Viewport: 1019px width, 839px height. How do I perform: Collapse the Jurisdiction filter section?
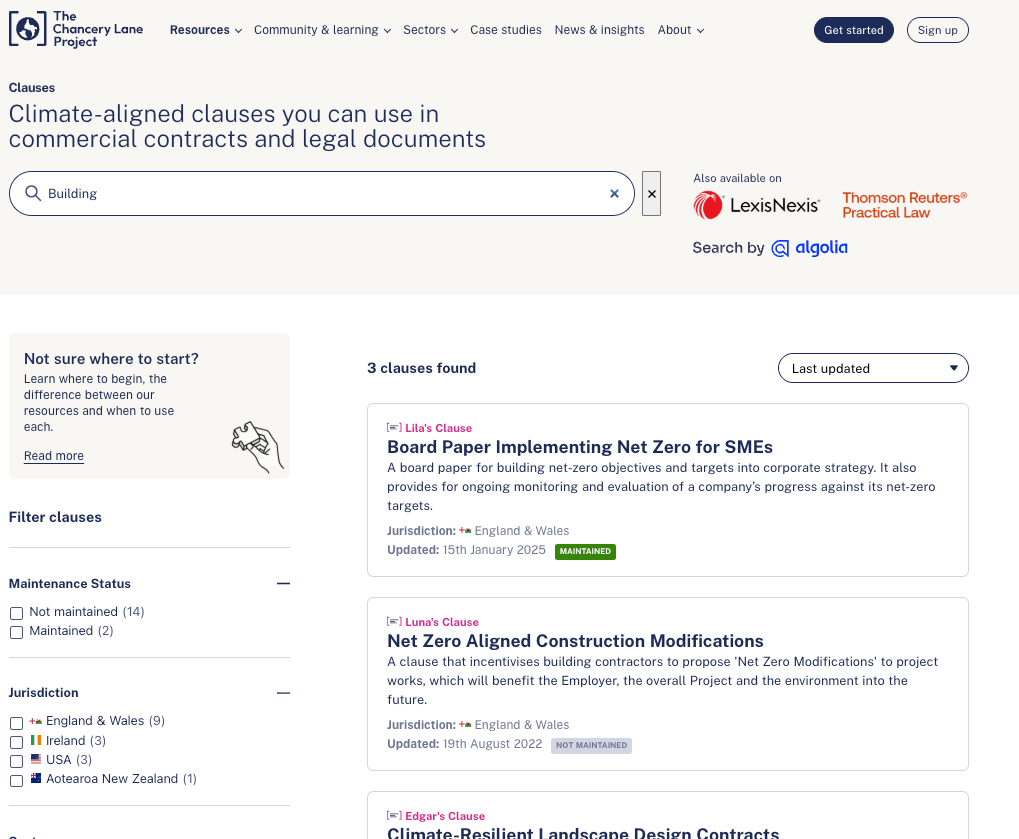click(x=283, y=693)
